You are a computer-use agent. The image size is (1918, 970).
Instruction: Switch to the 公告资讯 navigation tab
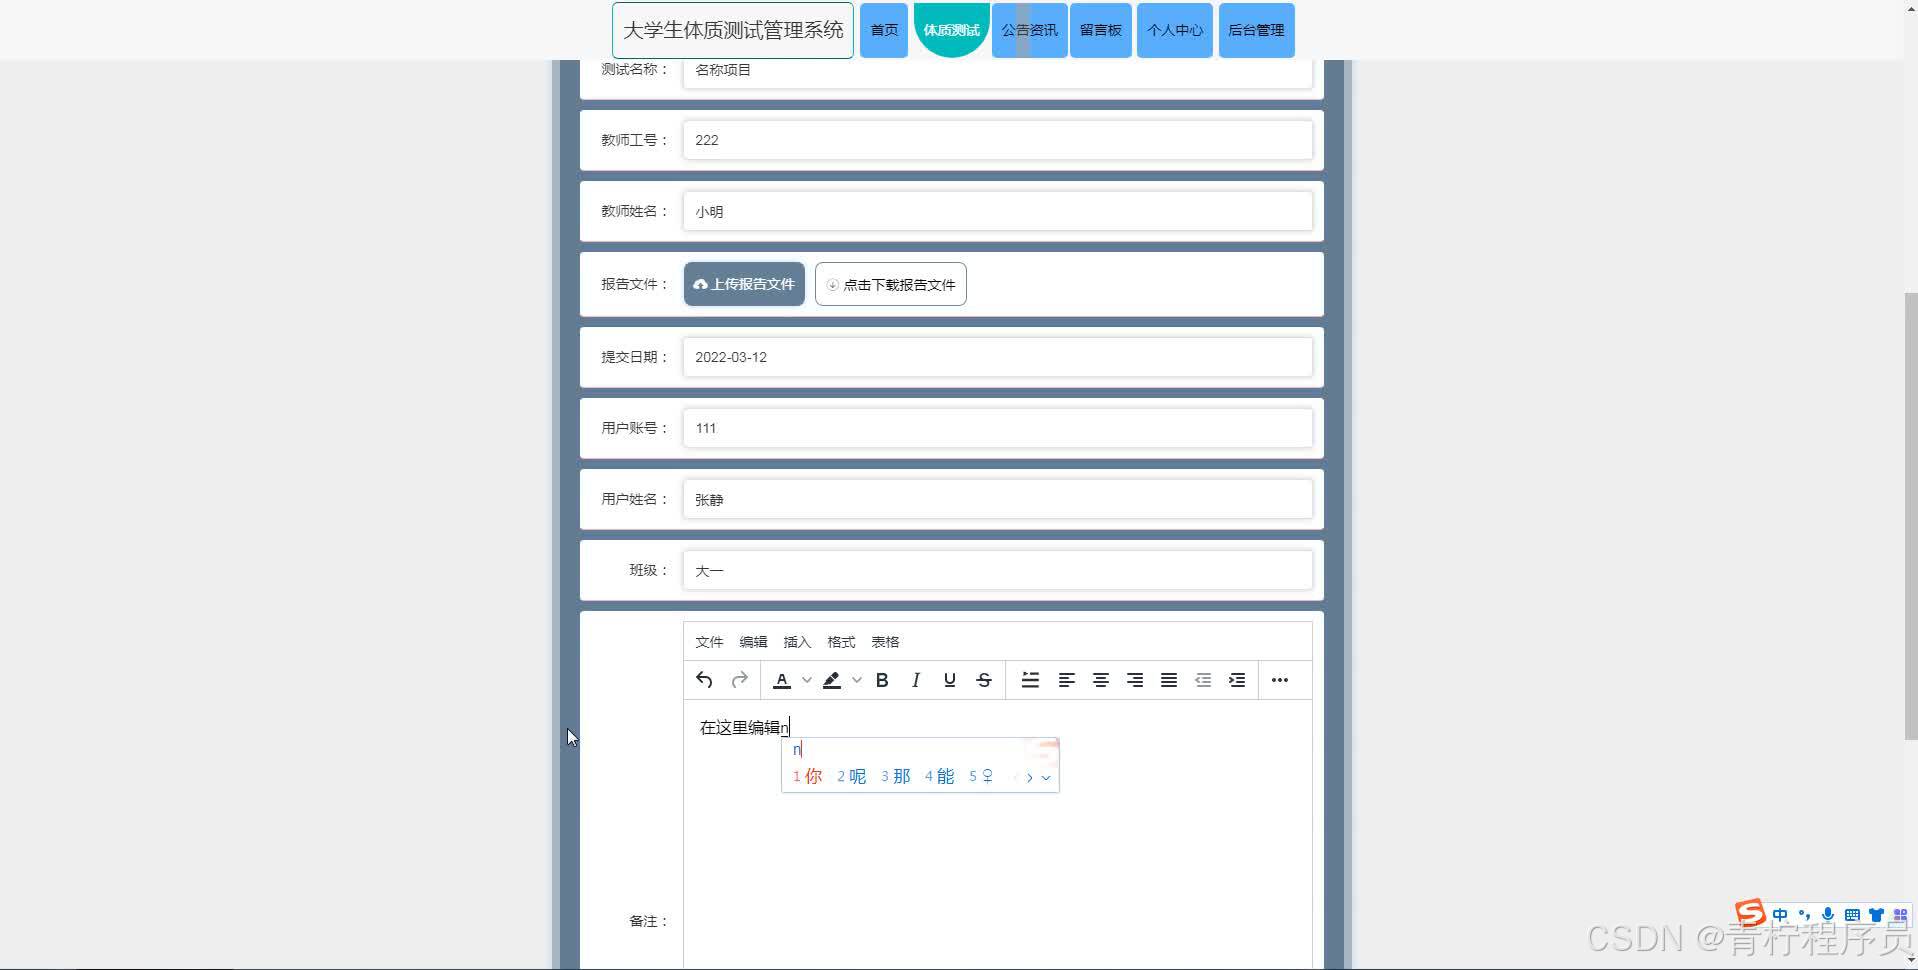pyautogui.click(x=1029, y=30)
